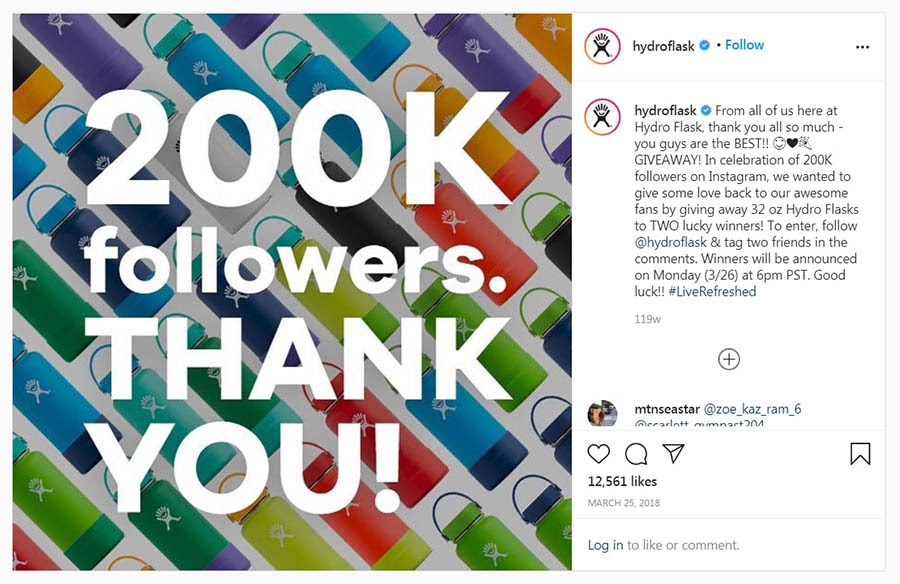Open the #LiveRefreshed hashtag
900x584 pixels.
click(712, 292)
